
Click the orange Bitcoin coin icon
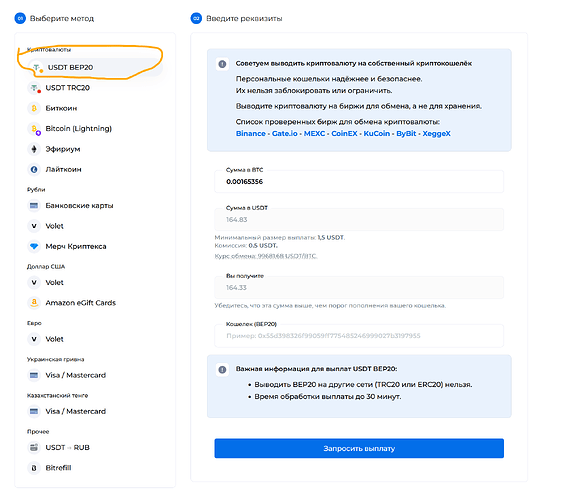pyautogui.click(x=34, y=108)
